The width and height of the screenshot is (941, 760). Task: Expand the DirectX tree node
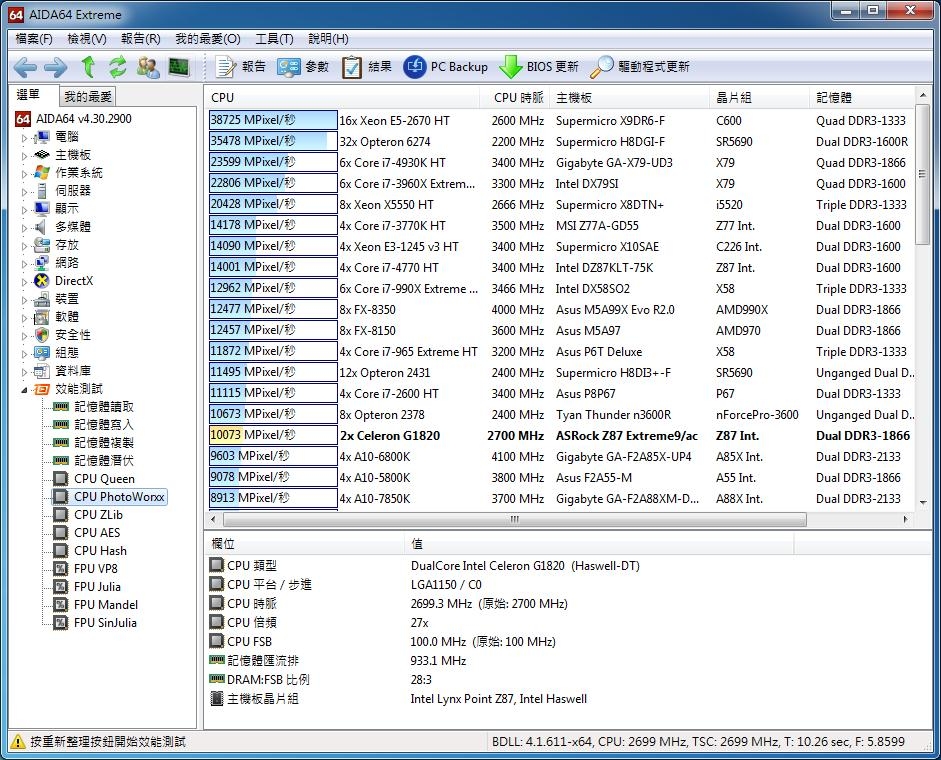pos(24,282)
